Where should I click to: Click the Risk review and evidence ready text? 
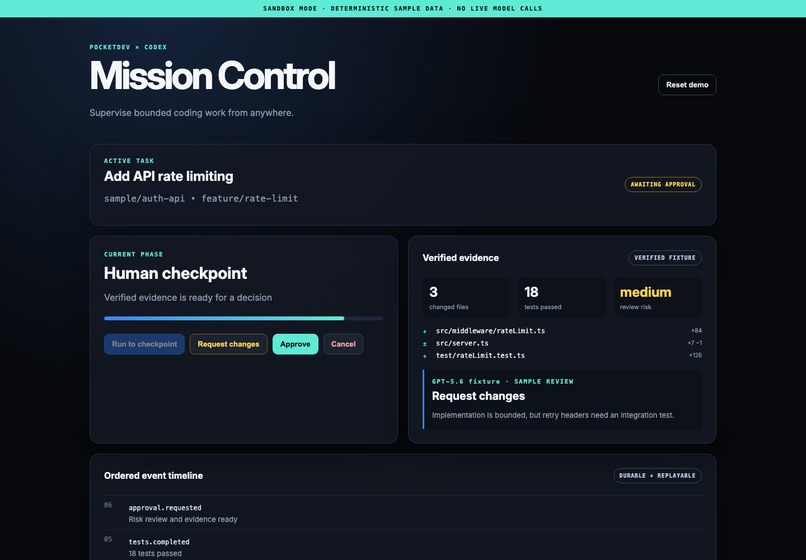tap(183, 519)
